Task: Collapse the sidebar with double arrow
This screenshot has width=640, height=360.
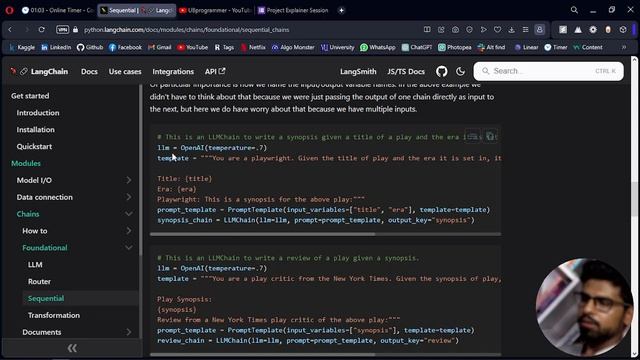Action: click(72, 348)
